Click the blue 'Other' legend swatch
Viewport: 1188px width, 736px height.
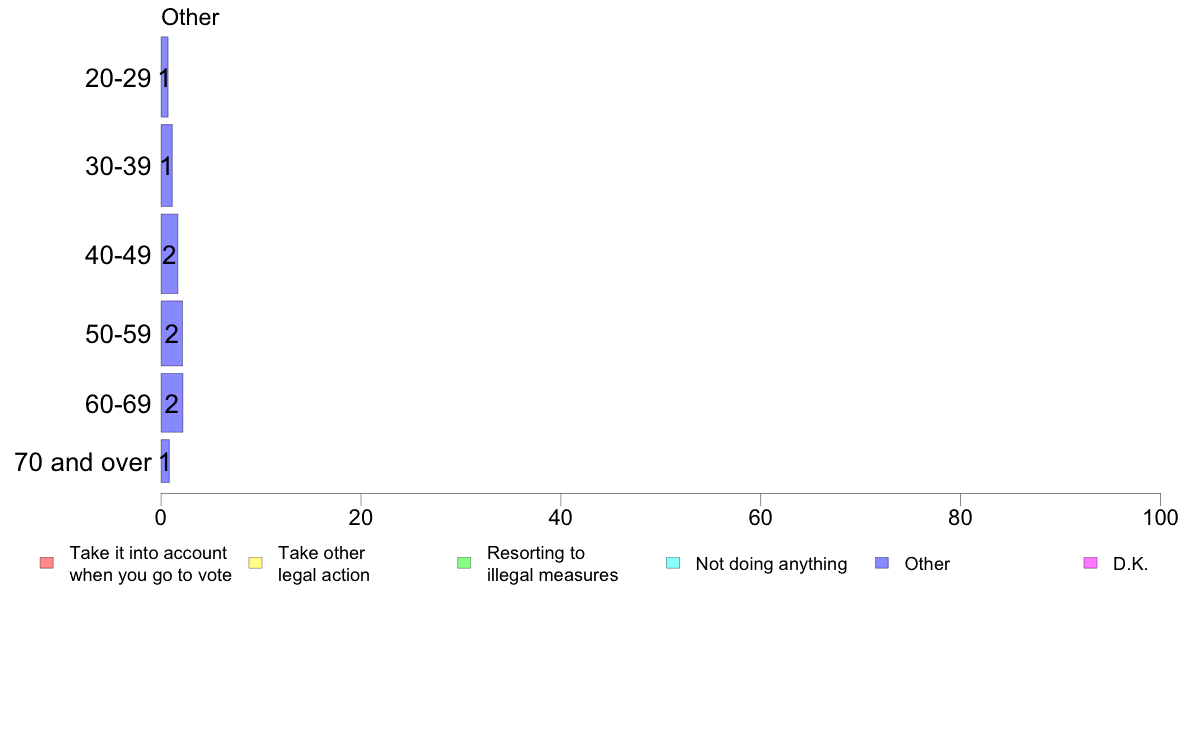pyautogui.click(x=882, y=563)
